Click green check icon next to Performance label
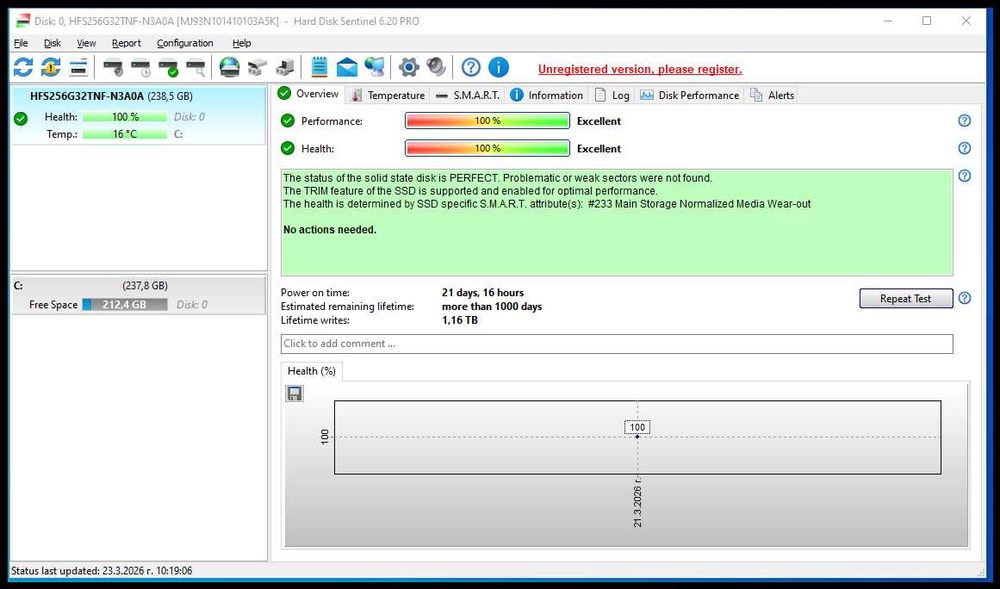 pyautogui.click(x=288, y=120)
